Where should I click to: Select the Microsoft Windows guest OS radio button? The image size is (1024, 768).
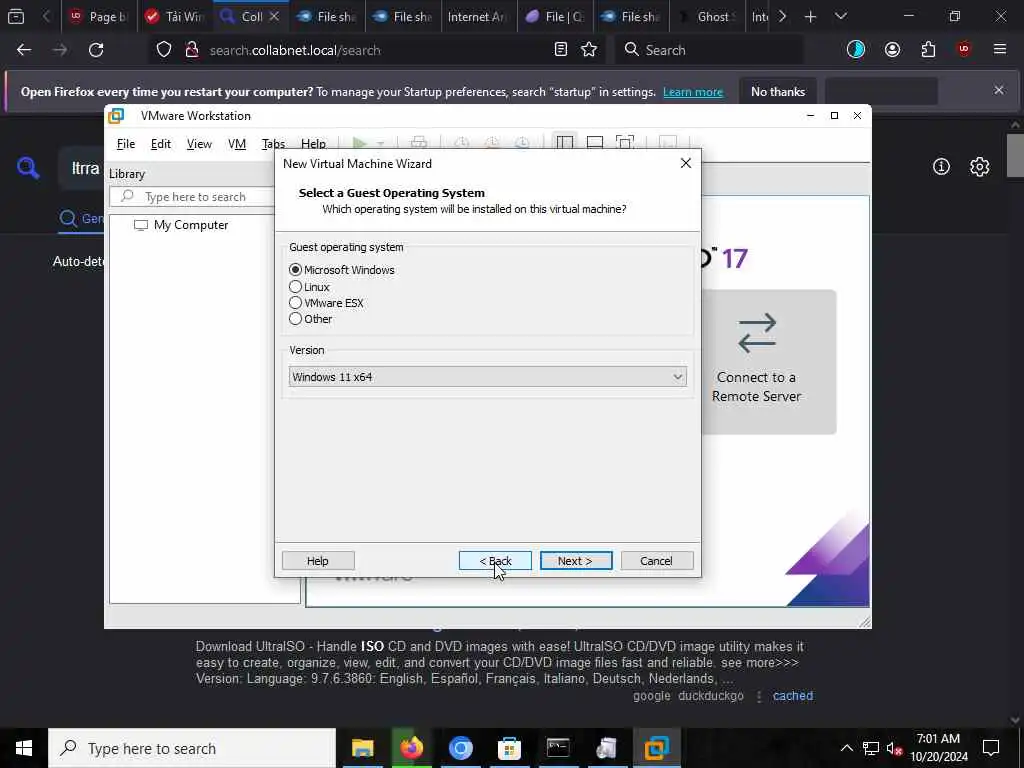click(x=295, y=270)
